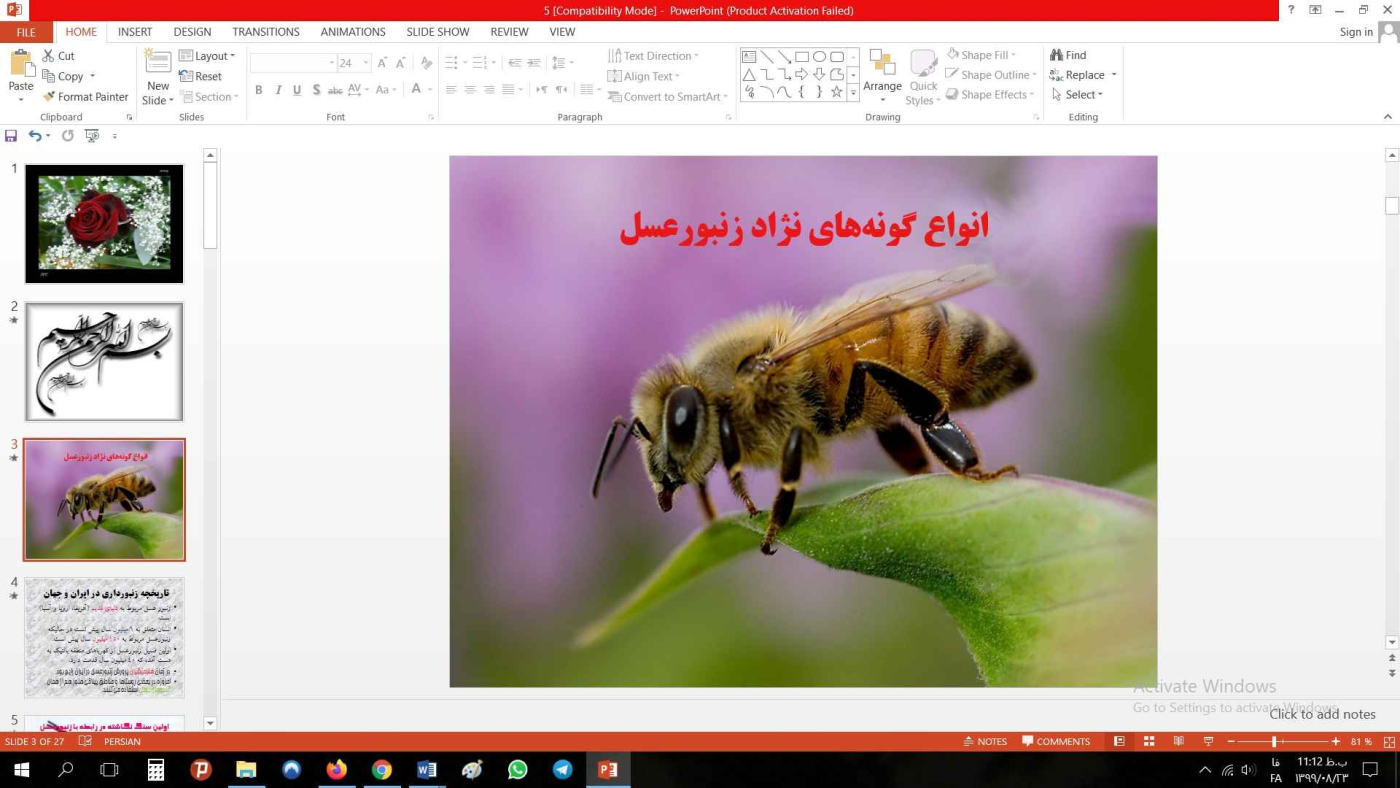Toggle Normal view in status bar

1119,742
